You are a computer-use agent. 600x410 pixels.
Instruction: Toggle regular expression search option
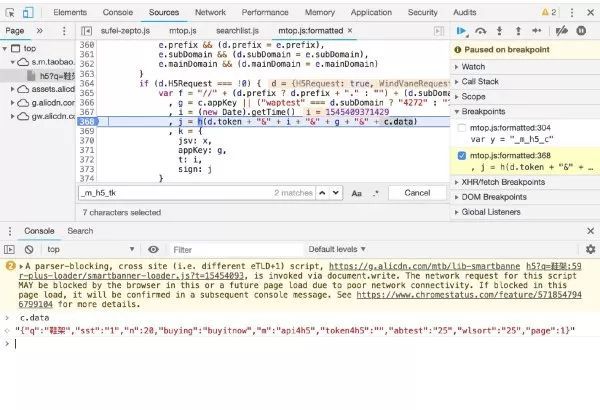pyautogui.click(x=376, y=193)
